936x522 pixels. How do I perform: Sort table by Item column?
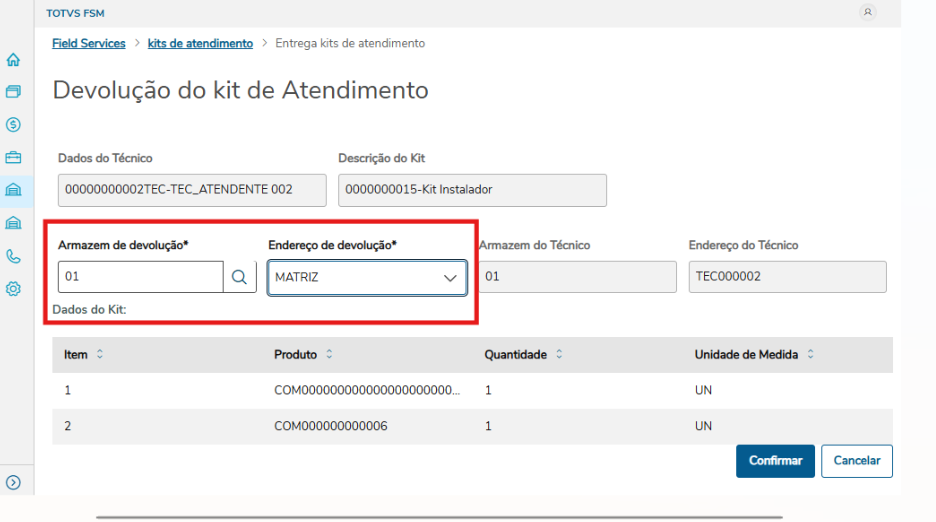99,355
